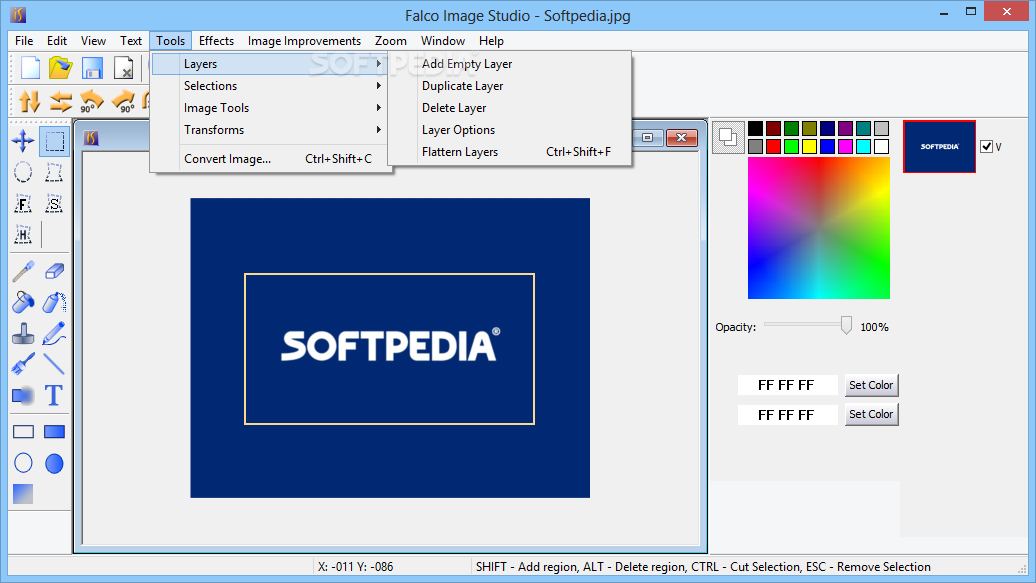Open the Text menu
Viewport: 1036px width, 583px height.
pos(131,41)
